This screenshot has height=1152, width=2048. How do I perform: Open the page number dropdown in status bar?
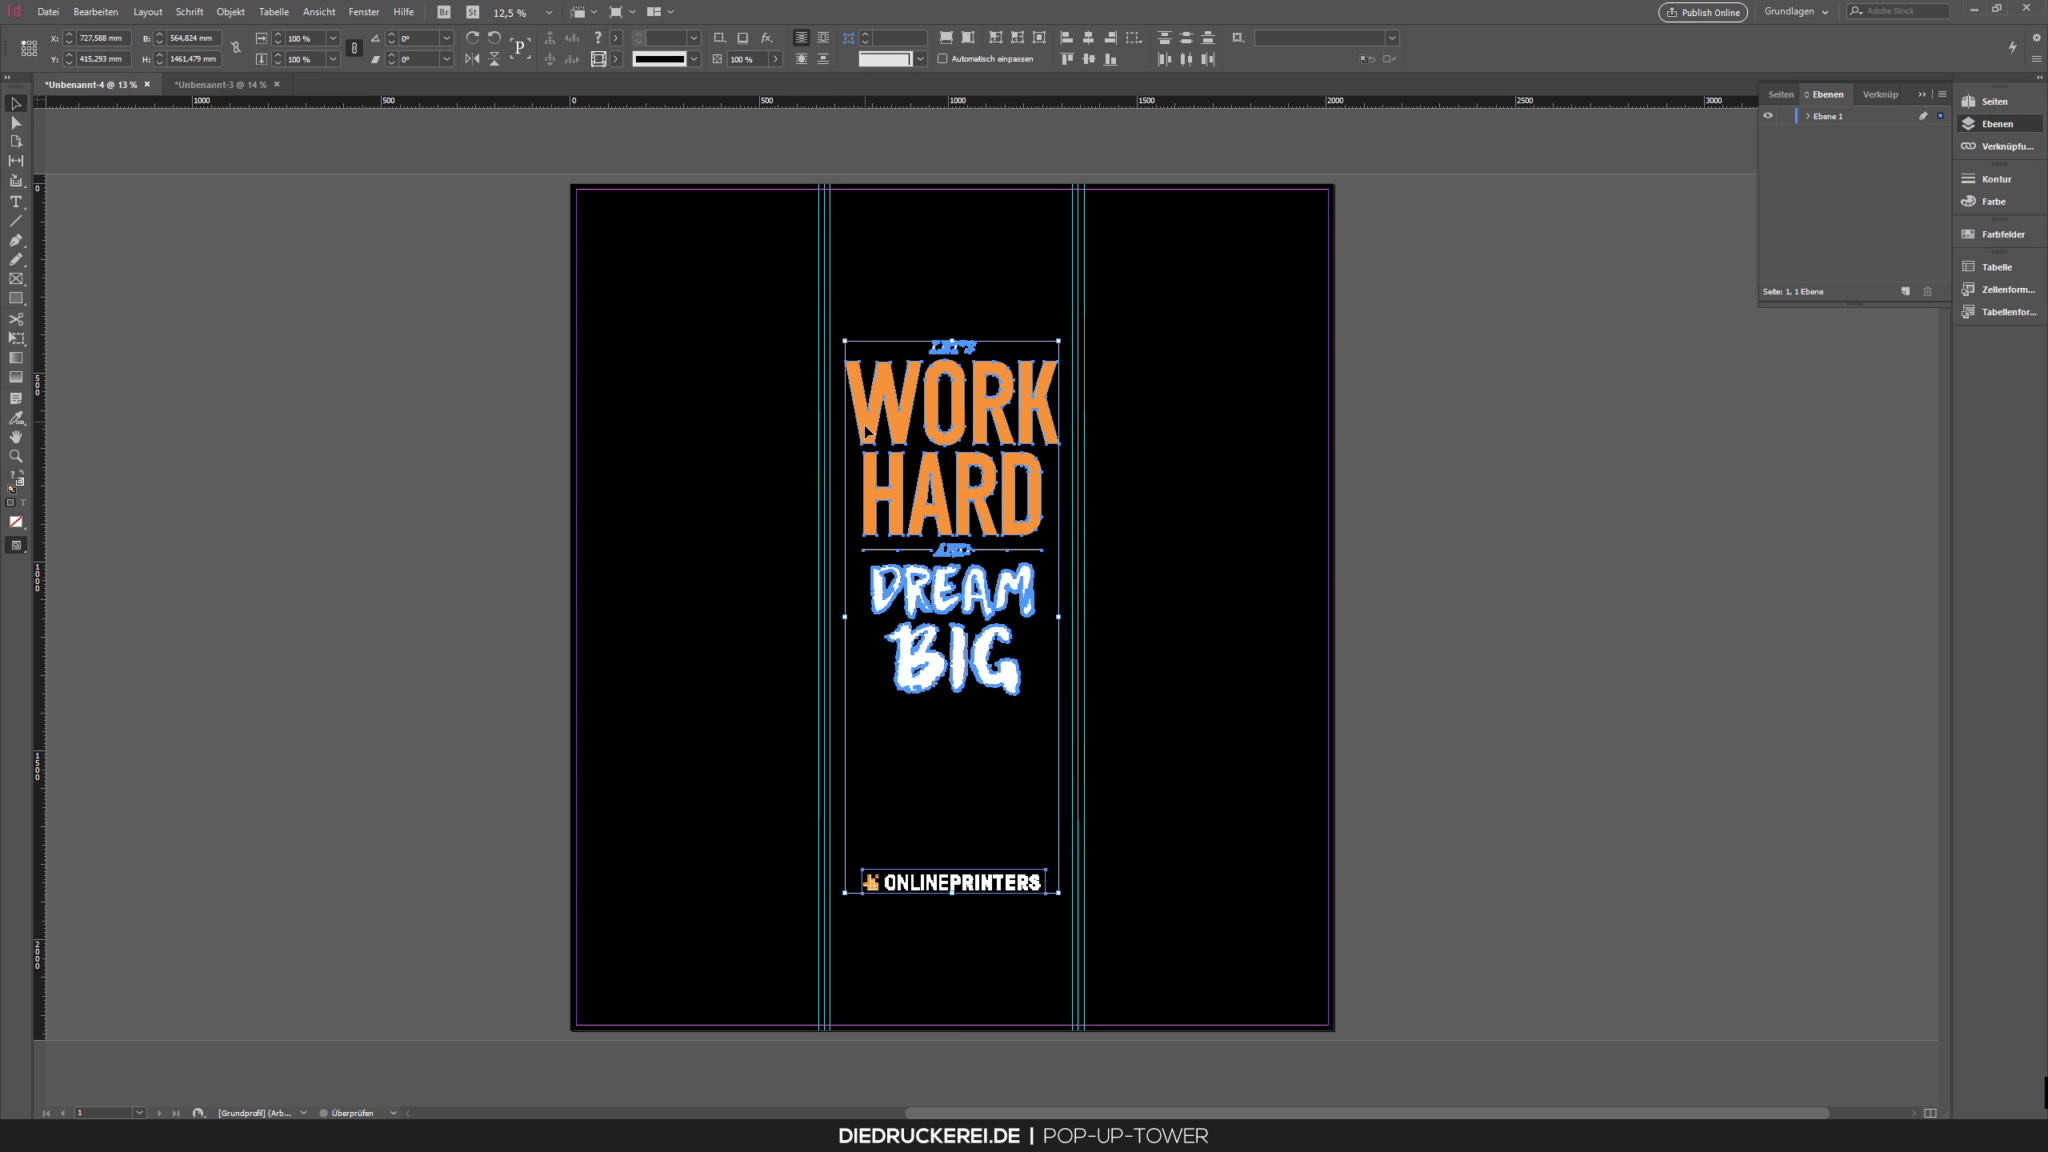tap(139, 1113)
